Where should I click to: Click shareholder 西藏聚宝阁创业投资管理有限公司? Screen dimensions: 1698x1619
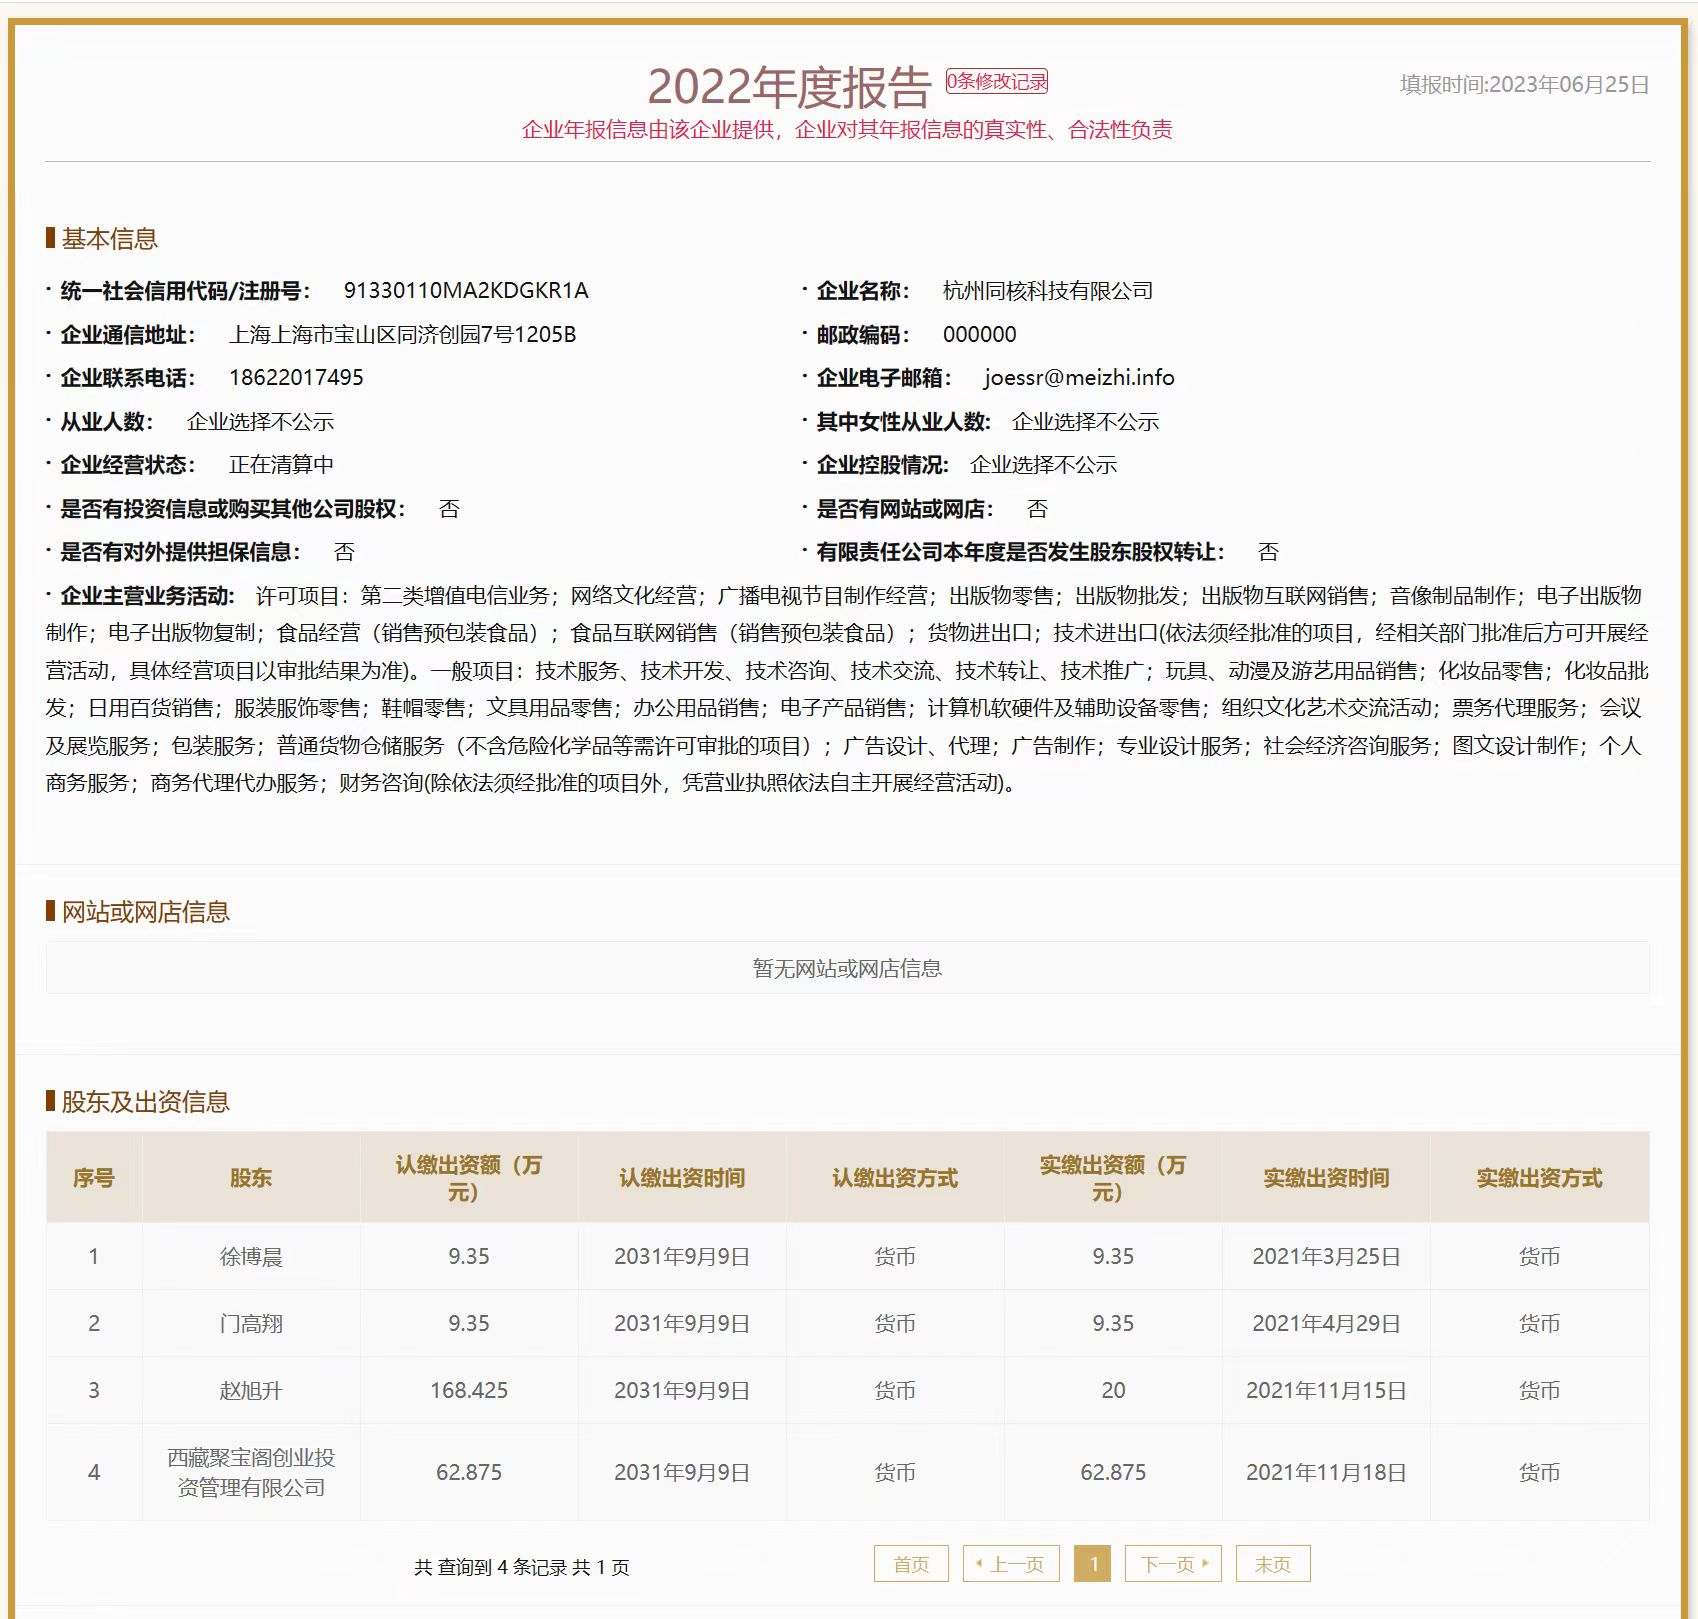(251, 1472)
